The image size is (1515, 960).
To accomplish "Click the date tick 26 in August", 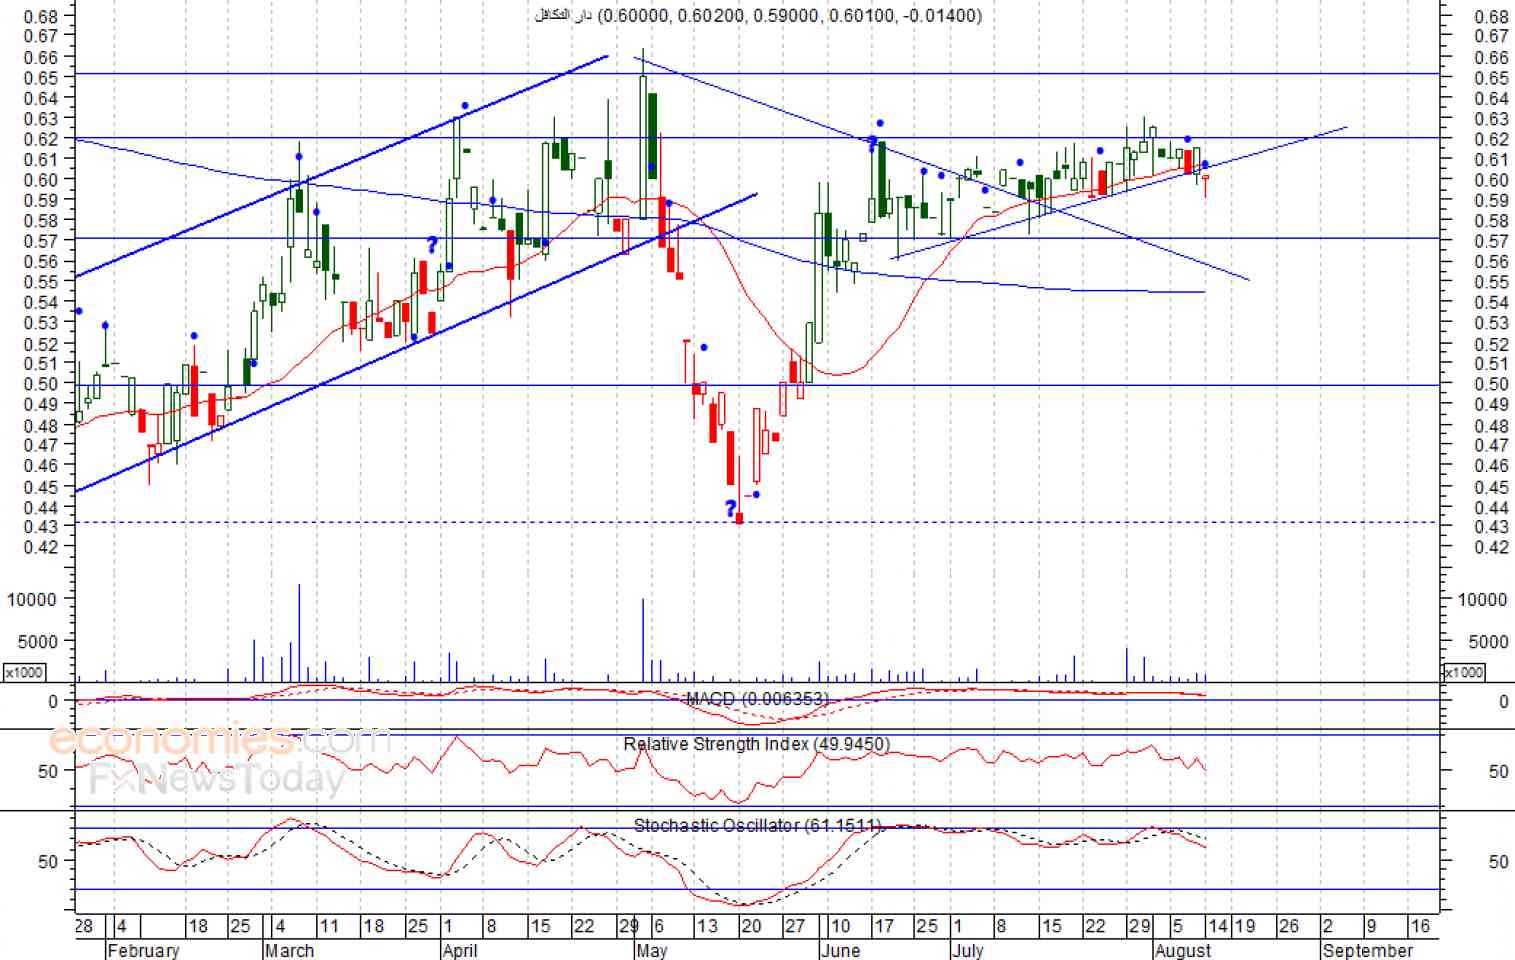I will [x=1289, y=926].
